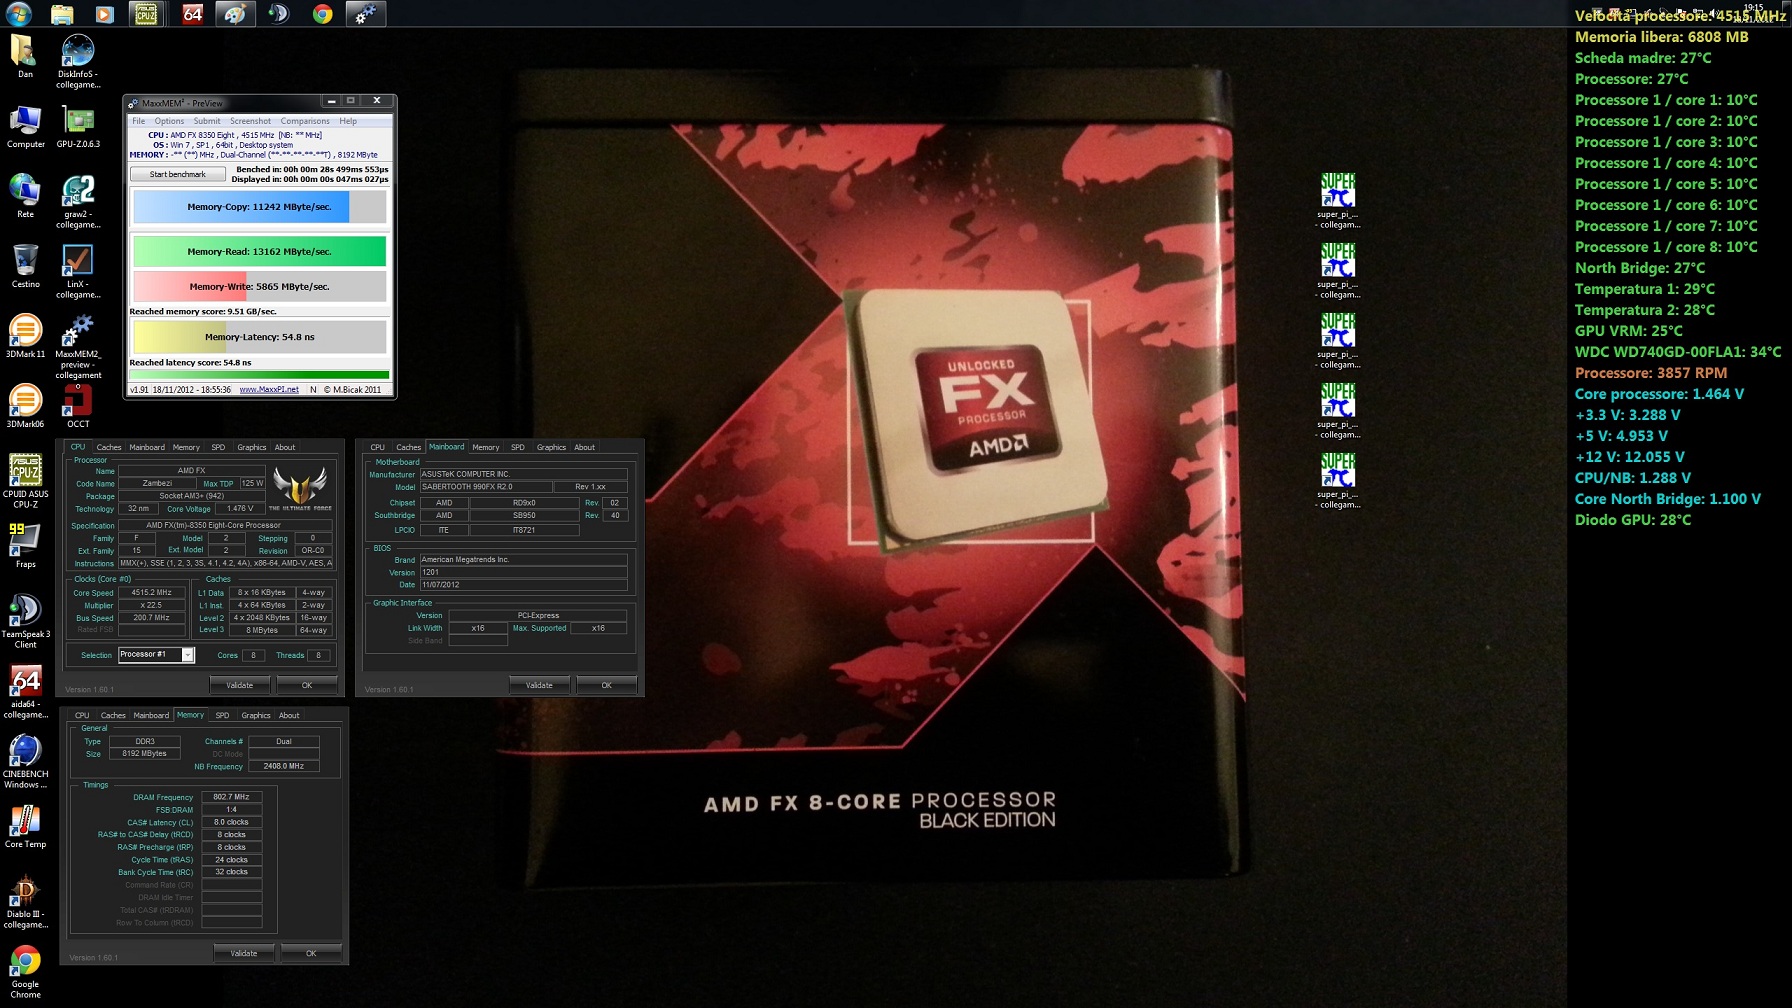1792x1008 pixels.
Task: Open Windows Explorer from the taskbar
Action: pyautogui.click(x=62, y=14)
